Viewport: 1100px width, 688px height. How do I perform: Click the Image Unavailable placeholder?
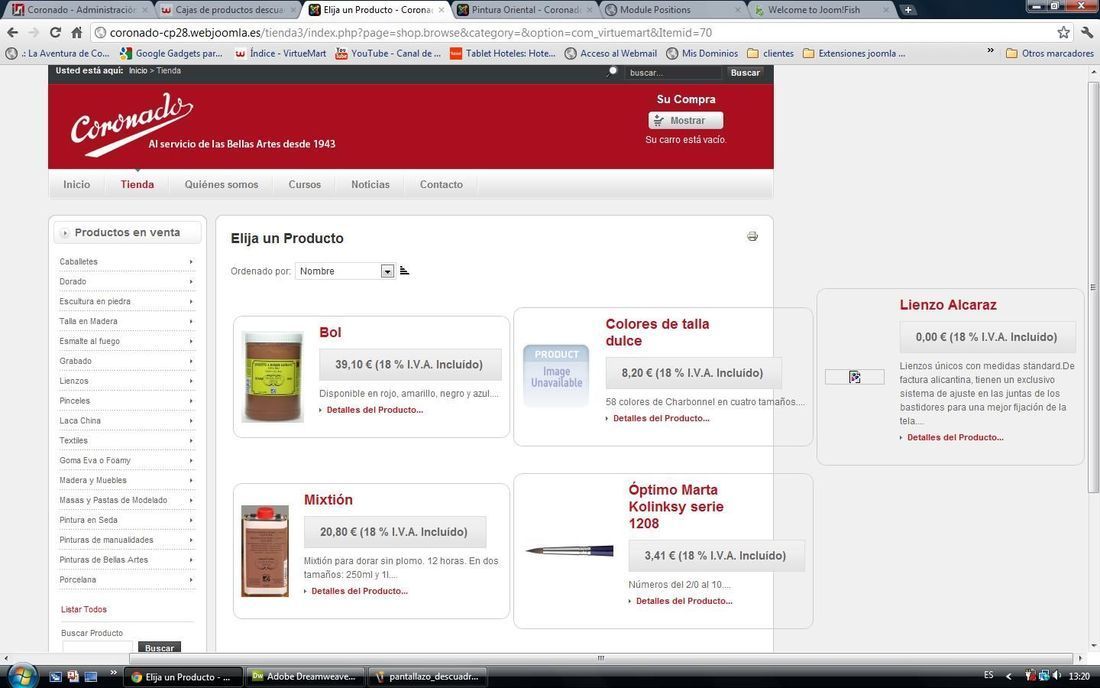[x=556, y=375]
